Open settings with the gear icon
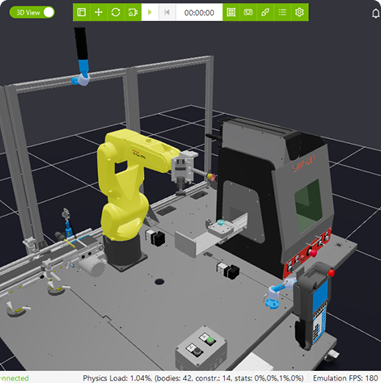Viewport: 381px width, 383px height. coord(299,12)
